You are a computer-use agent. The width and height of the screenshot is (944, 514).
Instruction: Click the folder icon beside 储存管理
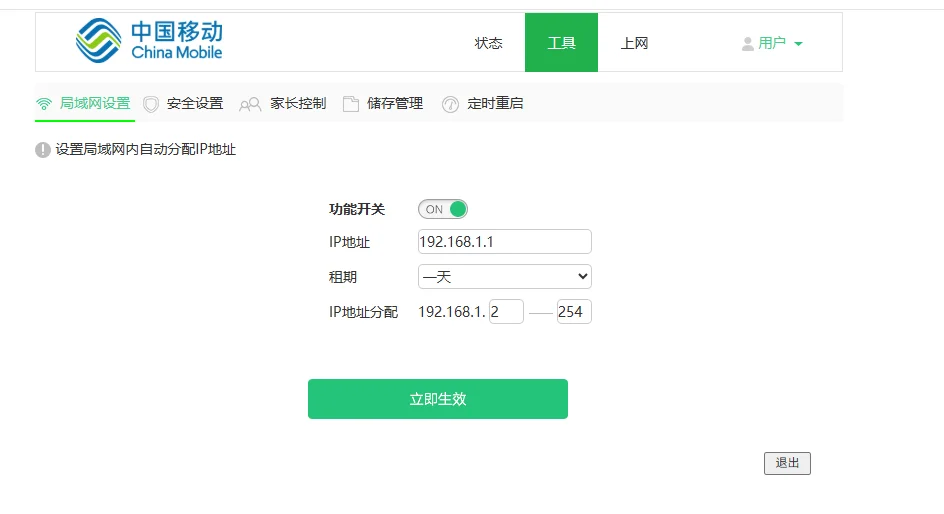point(350,104)
